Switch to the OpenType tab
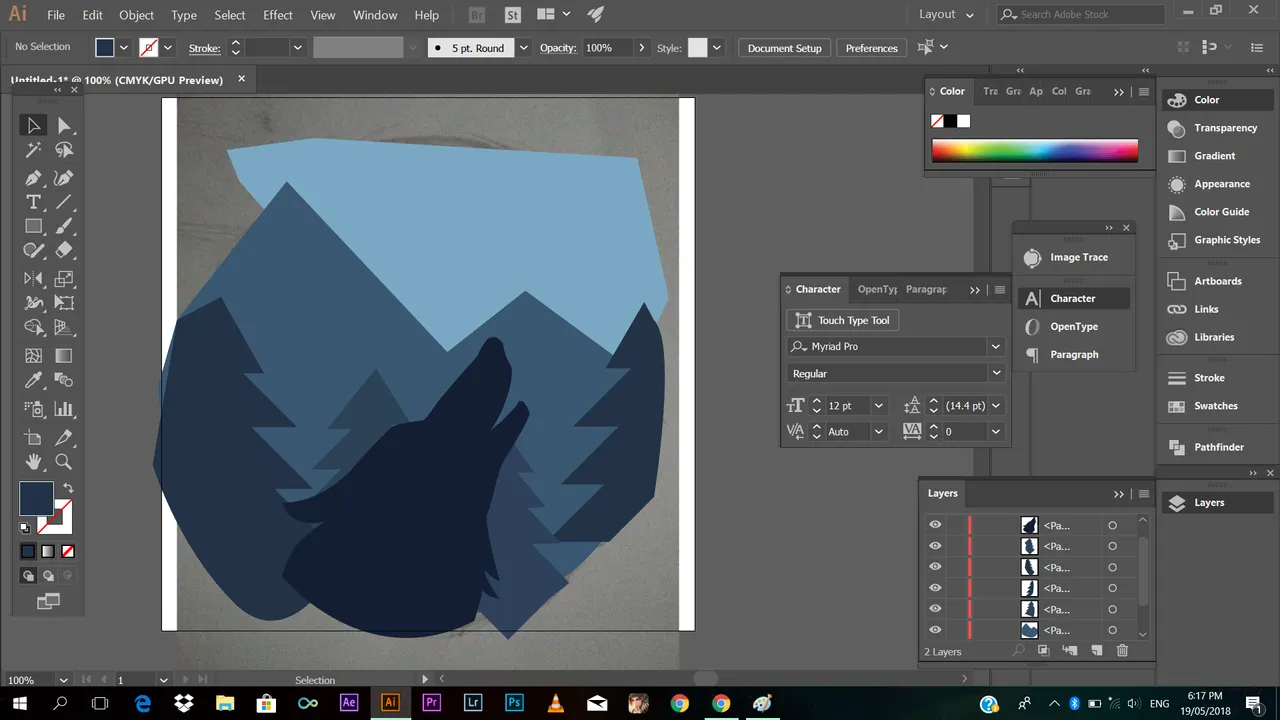Image resolution: width=1280 pixels, height=720 pixels. click(877, 289)
